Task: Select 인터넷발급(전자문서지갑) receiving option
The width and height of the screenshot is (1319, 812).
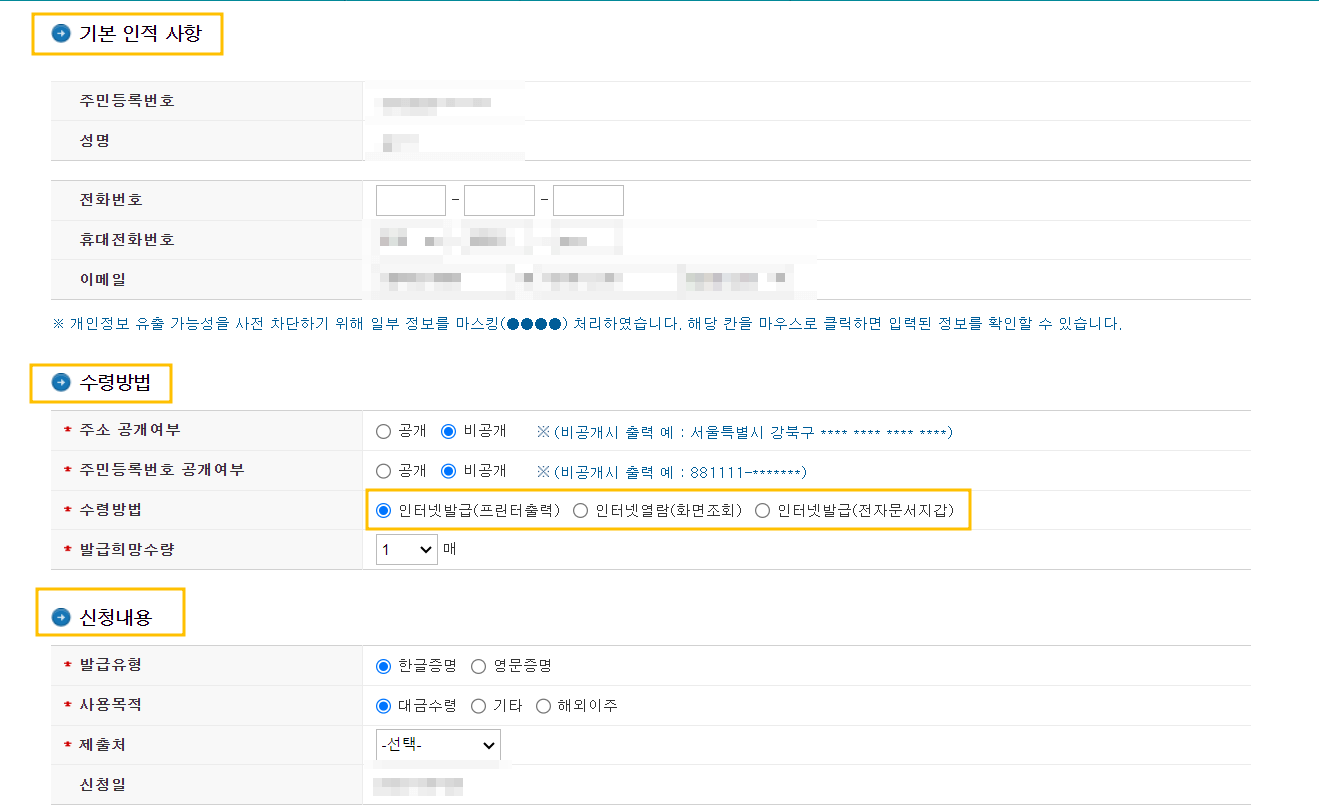Action: tap(763, 510)
